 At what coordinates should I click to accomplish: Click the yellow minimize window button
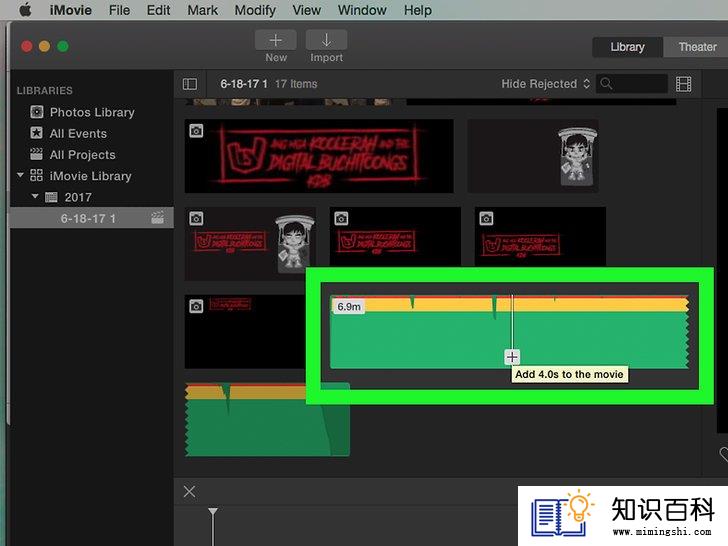(x=45, y=46)
